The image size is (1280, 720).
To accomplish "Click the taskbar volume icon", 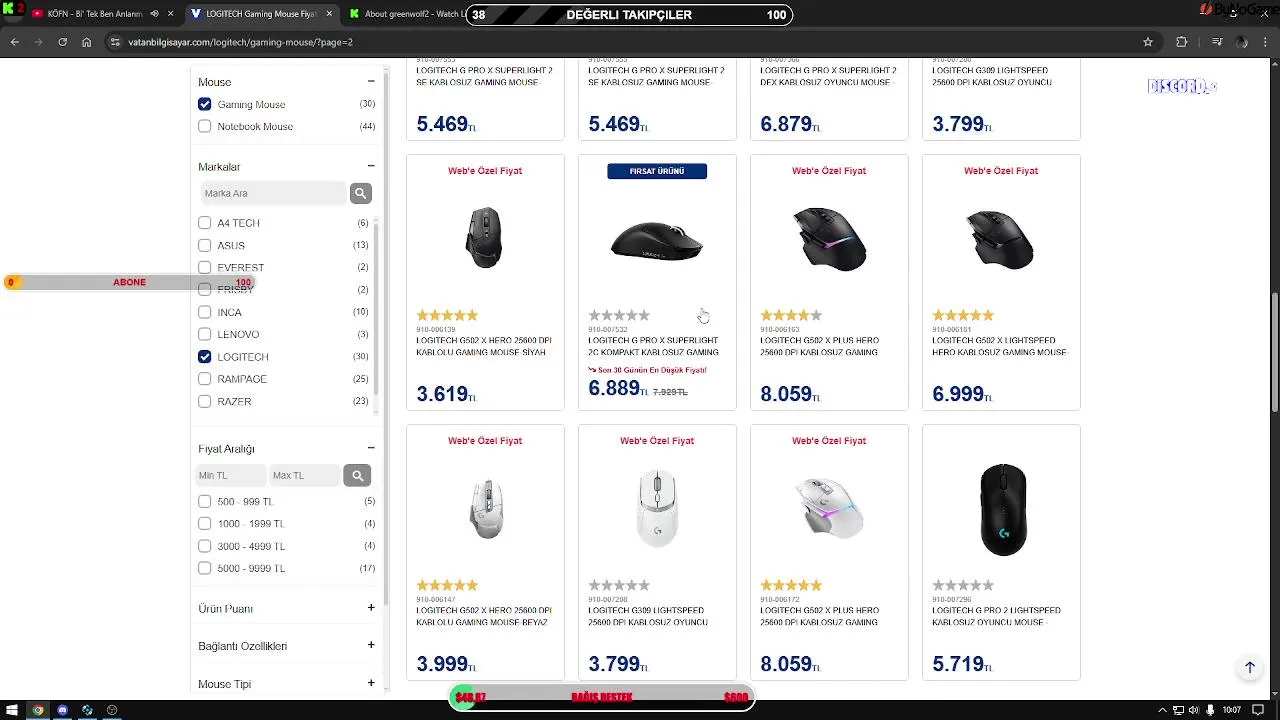I will pos(1193,710).
